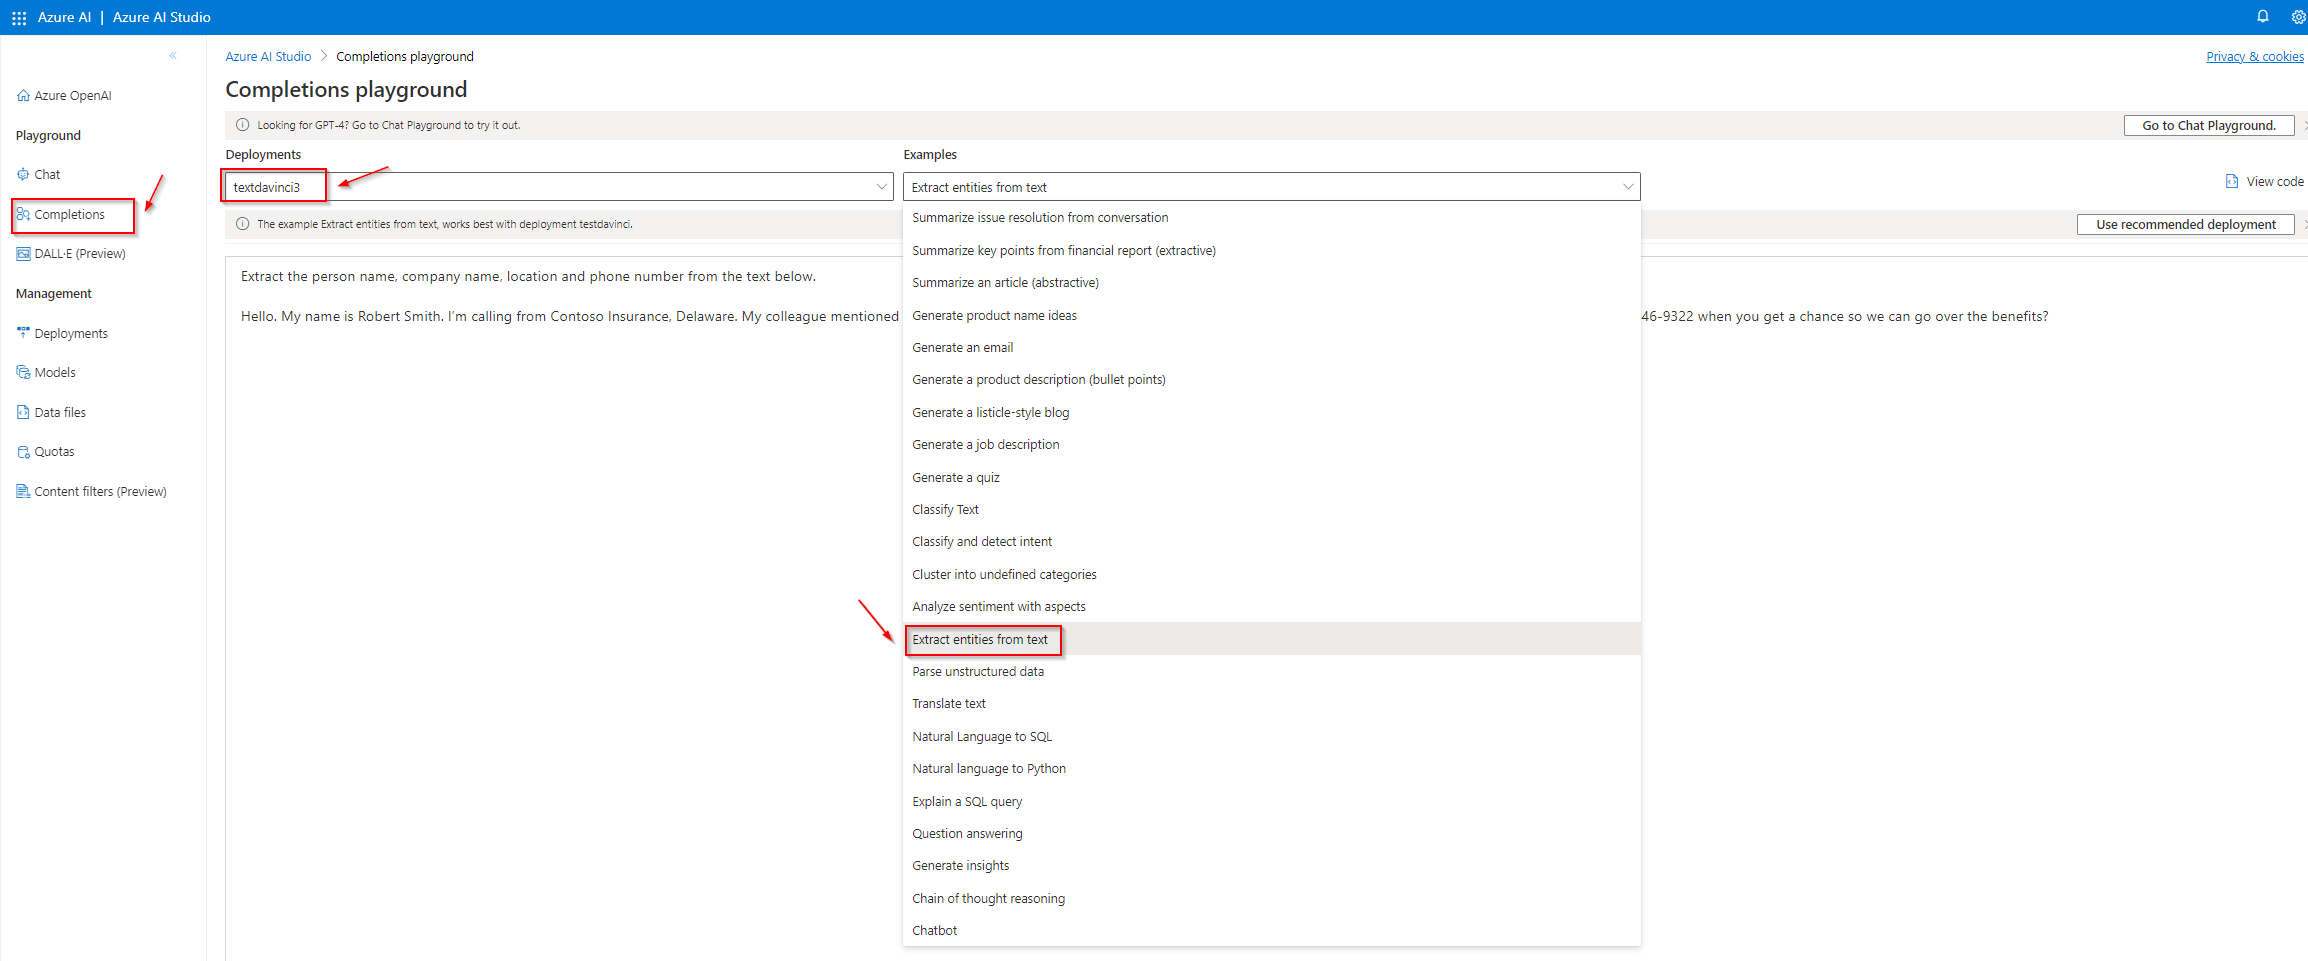
Task: Select the Chatbot example
Action: tap(1271, 930)
